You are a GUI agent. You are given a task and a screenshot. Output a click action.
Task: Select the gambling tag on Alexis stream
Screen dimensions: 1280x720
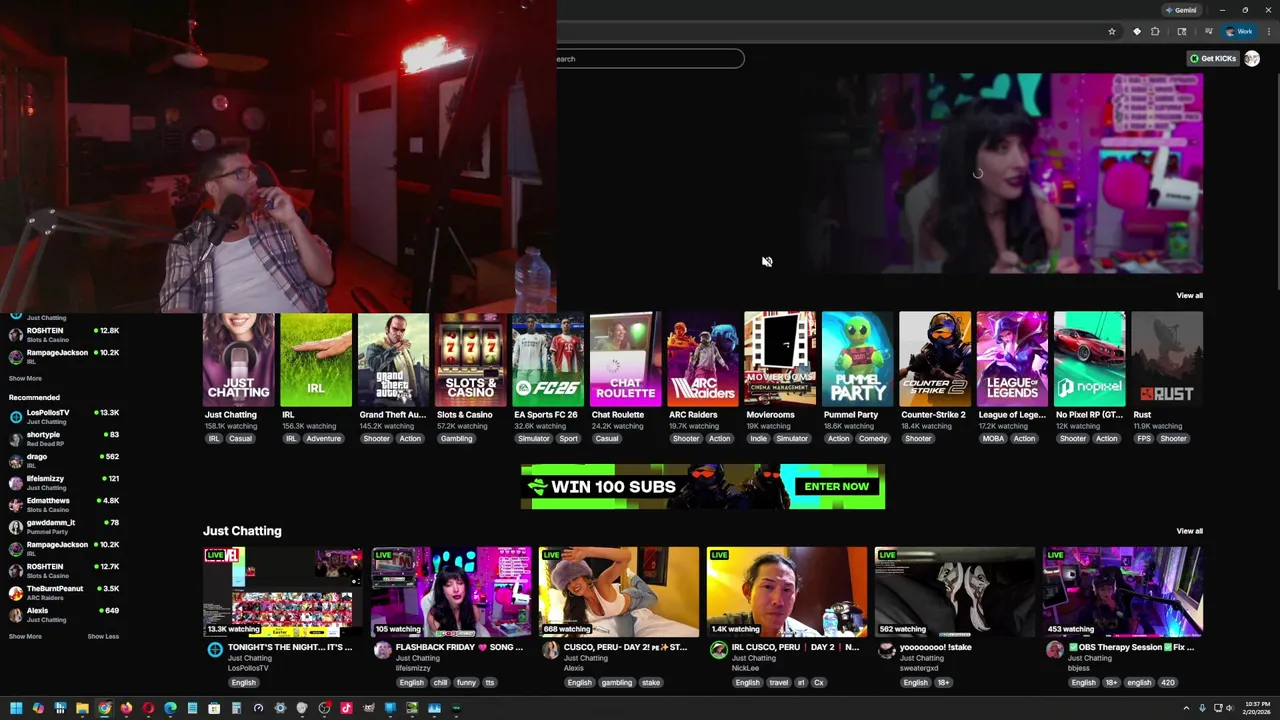(616, 682)
